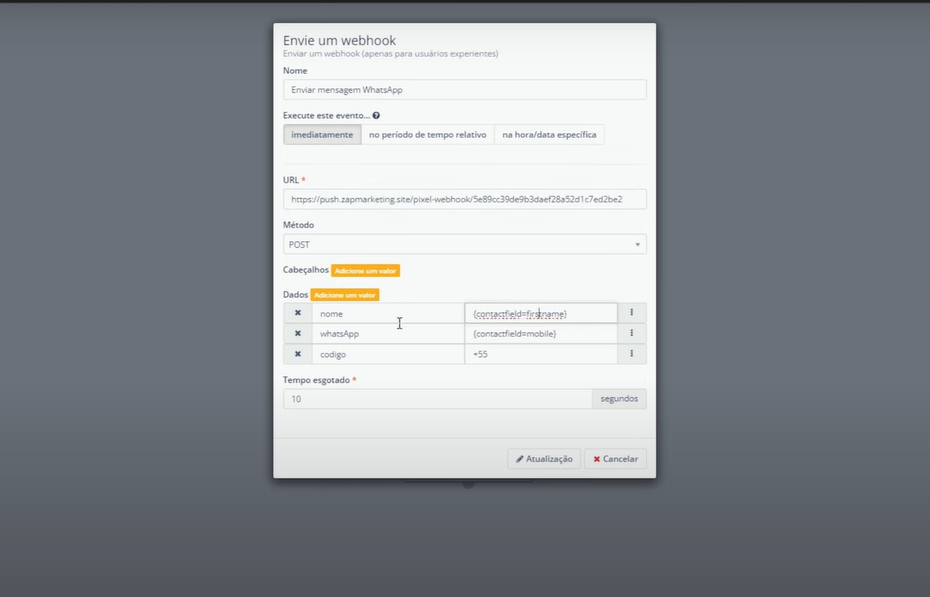Focus the whatsApp key field
This screenshot has width=930, height=597.
tap(388, 334)
